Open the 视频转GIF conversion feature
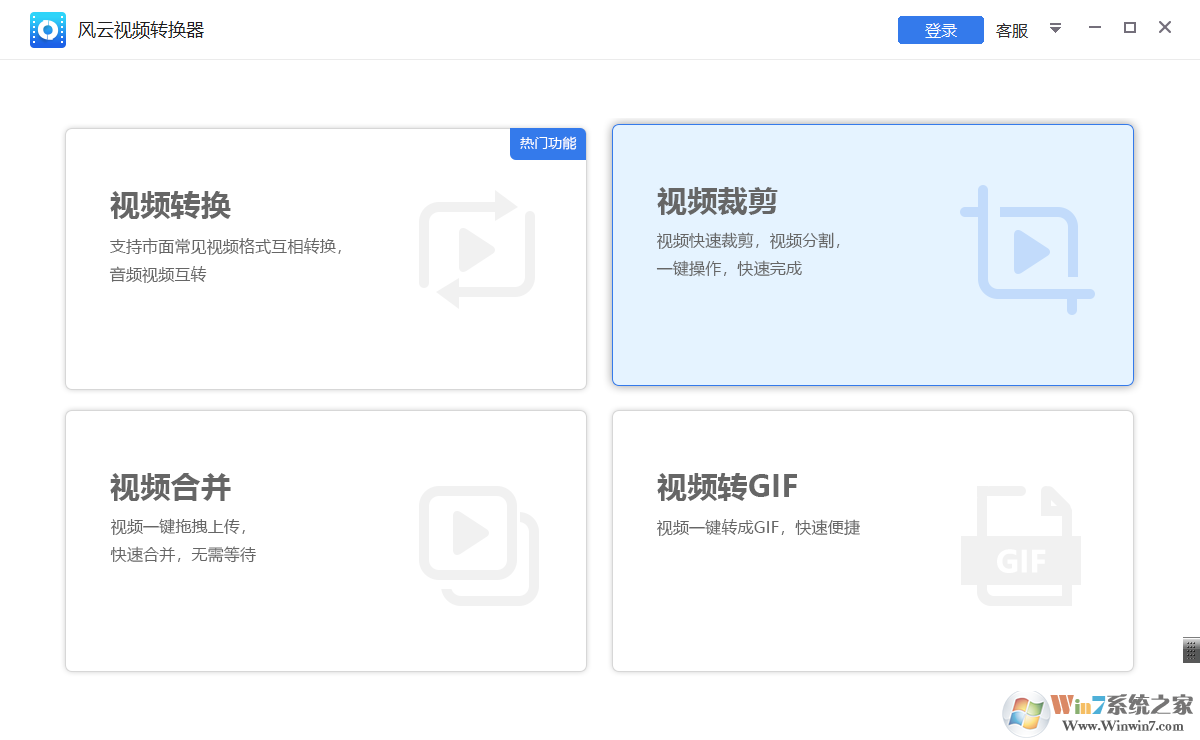This screenshot has height=740, width=1200. 872,540
